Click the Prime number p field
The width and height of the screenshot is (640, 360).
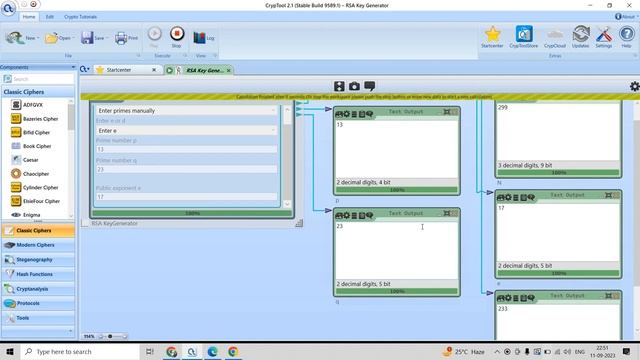(187, 149)
